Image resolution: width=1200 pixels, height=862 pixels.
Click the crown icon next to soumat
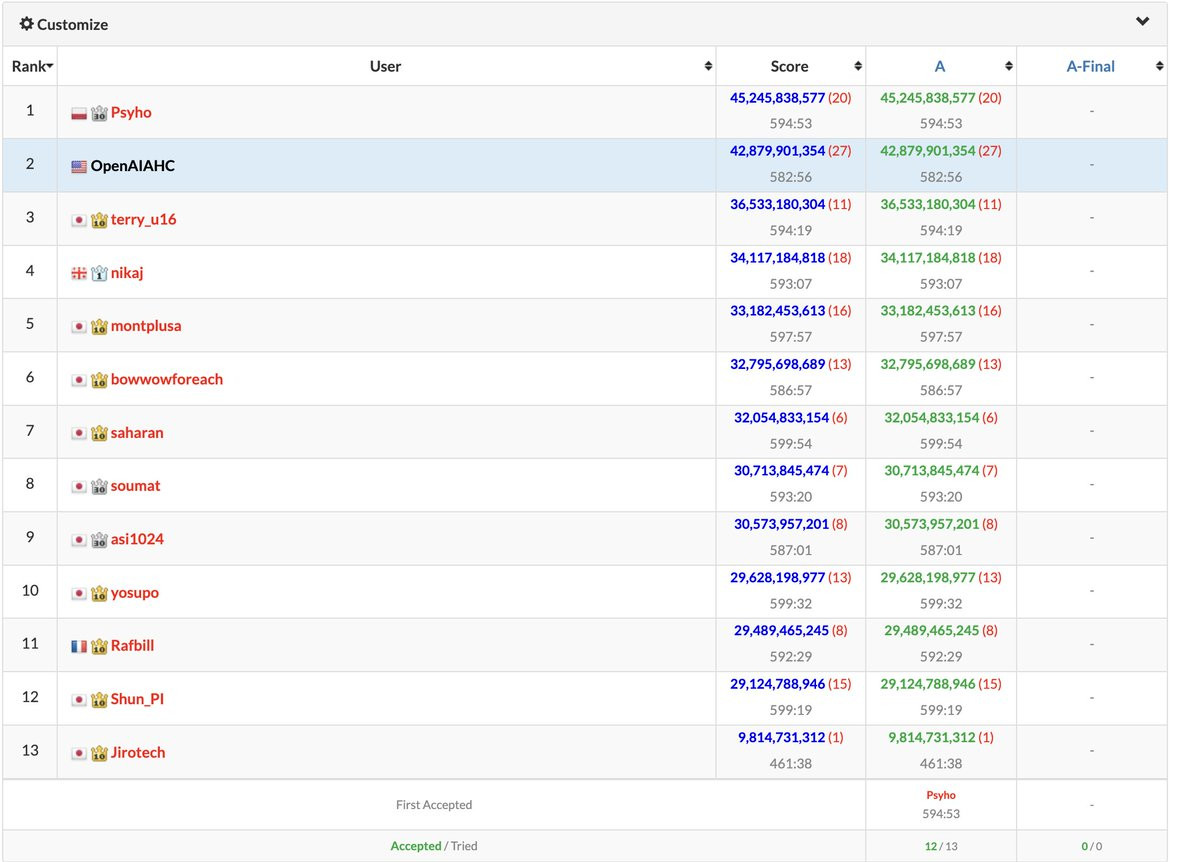coord(99,486)
